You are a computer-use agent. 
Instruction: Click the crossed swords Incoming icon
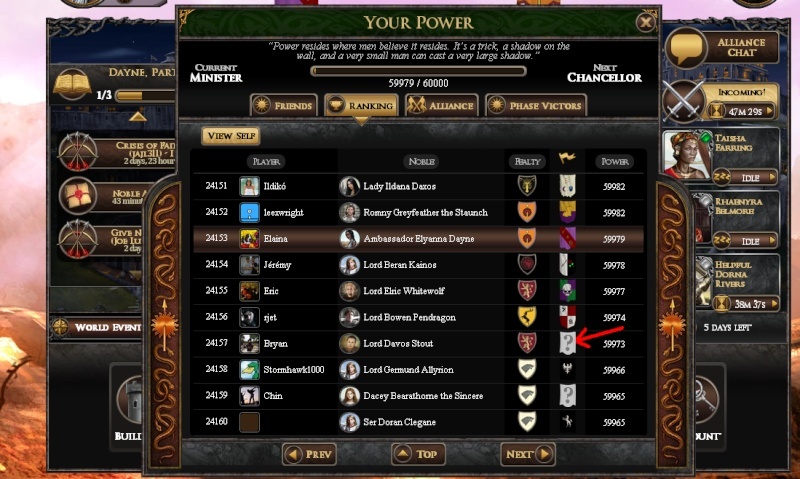[x=684, y=102]
